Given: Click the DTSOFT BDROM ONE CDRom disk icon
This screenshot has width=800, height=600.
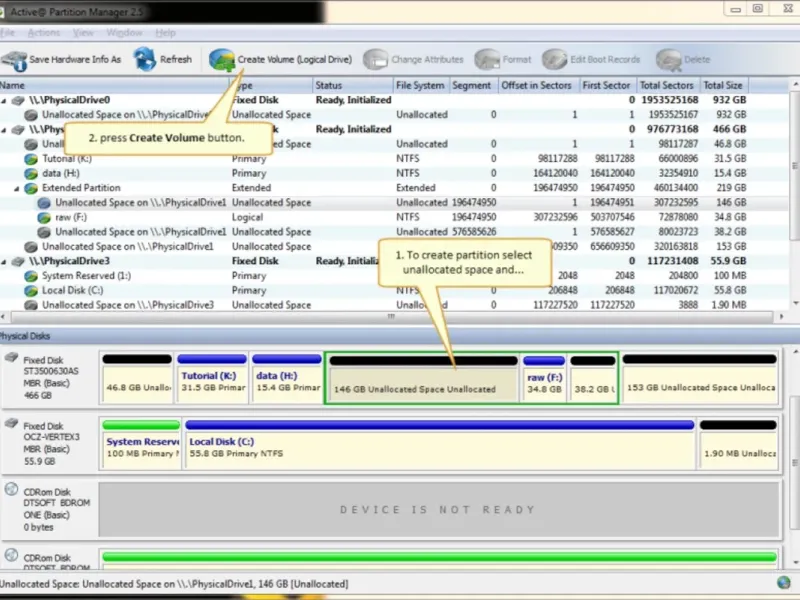Looking at the screenshot, I should click(11, 489).
